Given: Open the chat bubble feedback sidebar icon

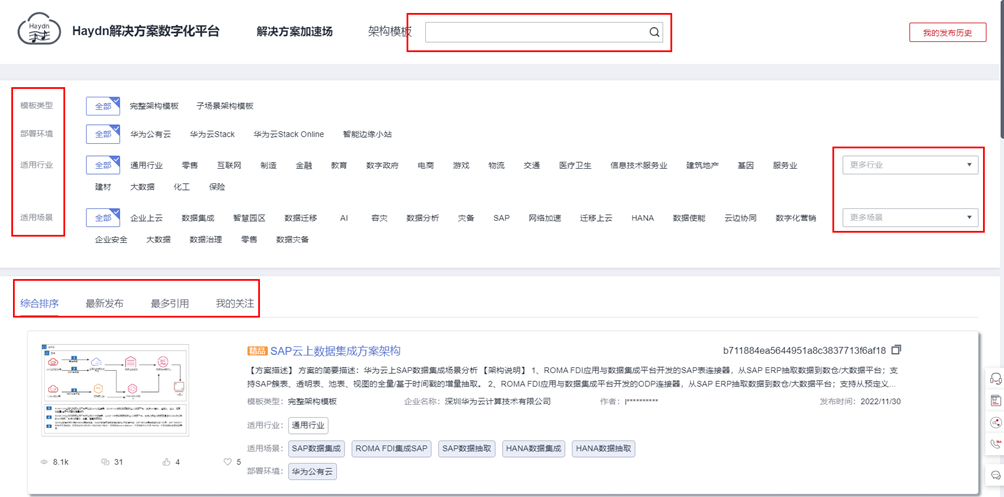Looking at the screenshot, I should pos(995,475).
